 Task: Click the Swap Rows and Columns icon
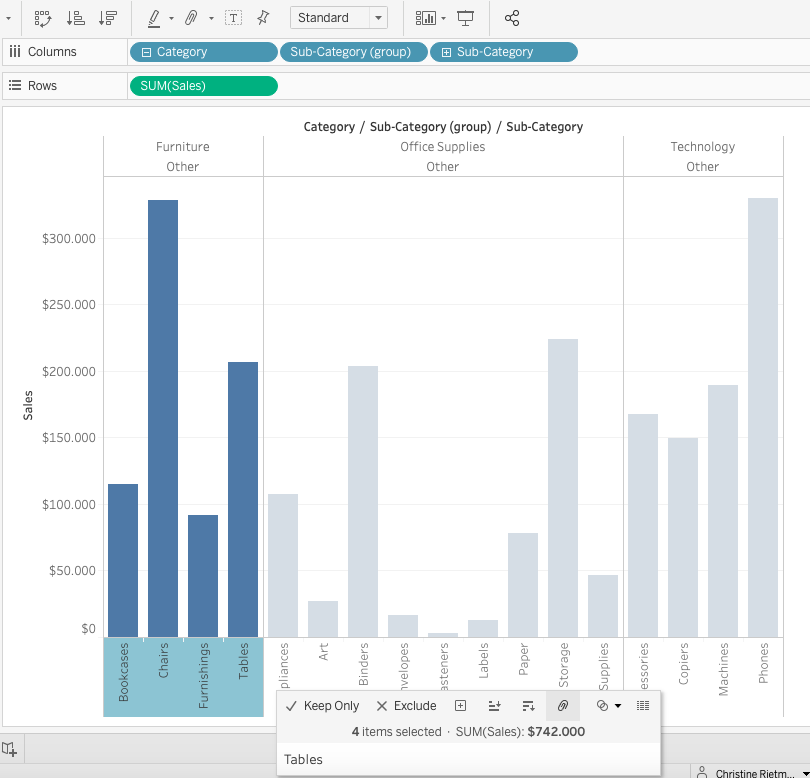coord(43,19)
